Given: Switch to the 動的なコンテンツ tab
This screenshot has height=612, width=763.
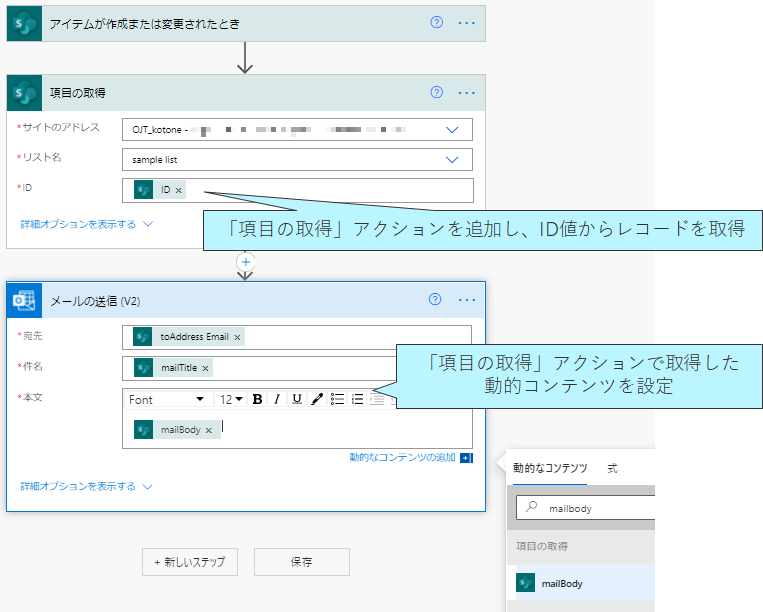Looking at the screenshot, I should pos(550,468).
